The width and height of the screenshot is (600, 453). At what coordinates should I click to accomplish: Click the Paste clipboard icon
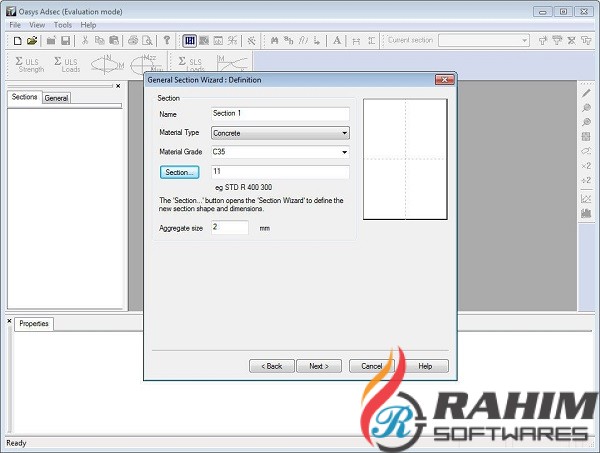tap(114, 40)
